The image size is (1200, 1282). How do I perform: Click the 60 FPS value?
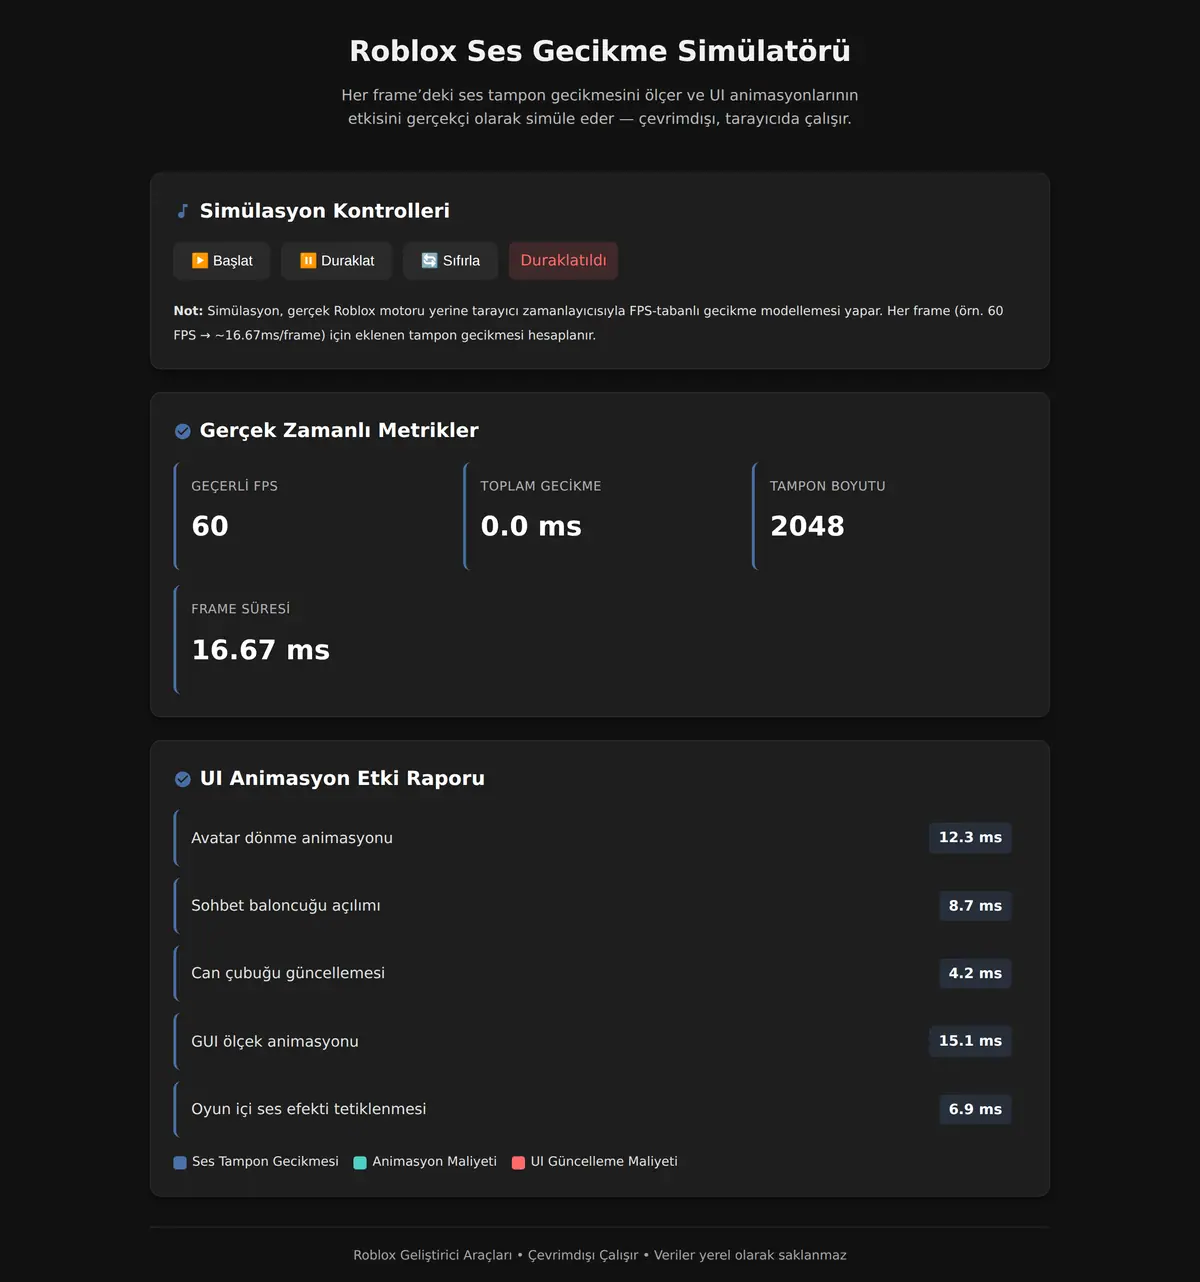click(210, 527)
